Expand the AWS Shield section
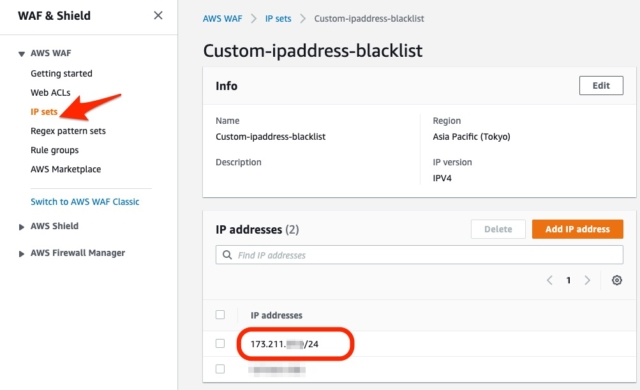 tap(22, 227)
